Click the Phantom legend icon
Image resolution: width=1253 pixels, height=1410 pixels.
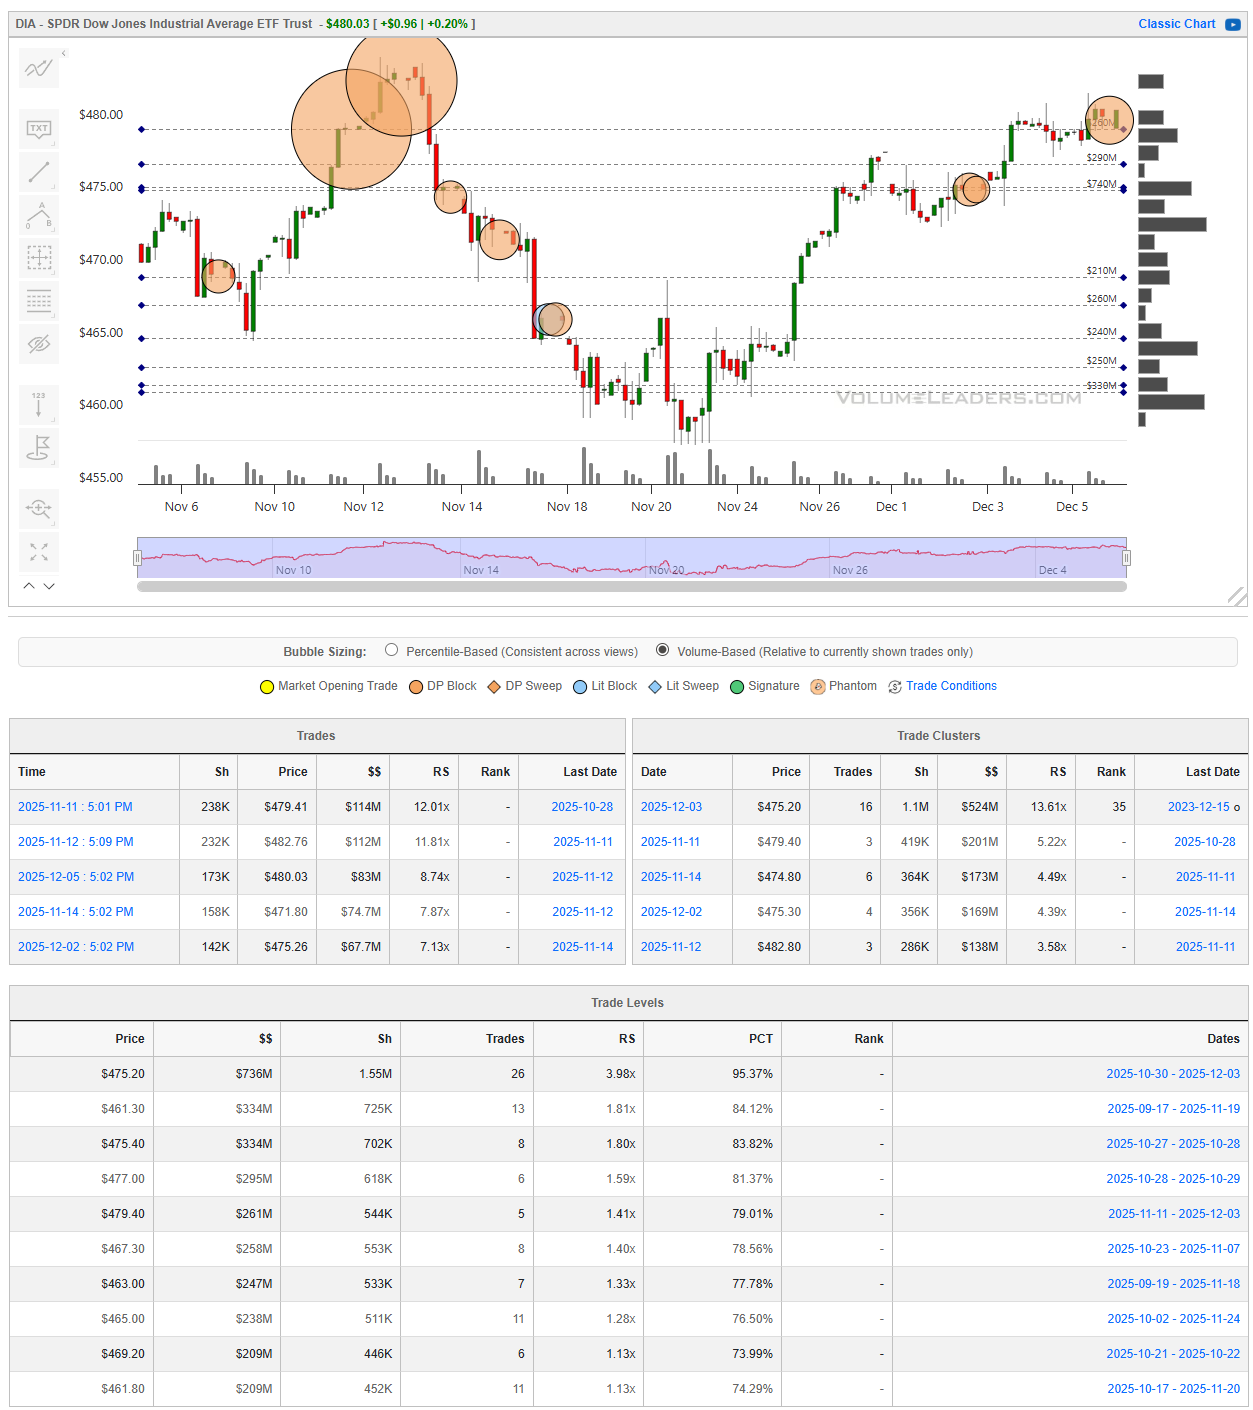(818, 687)
